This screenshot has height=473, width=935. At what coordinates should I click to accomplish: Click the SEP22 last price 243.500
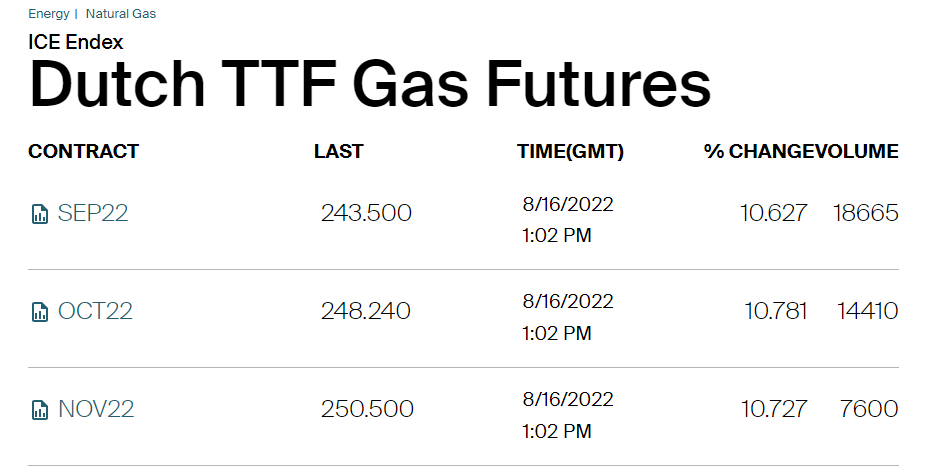(366, 213)
